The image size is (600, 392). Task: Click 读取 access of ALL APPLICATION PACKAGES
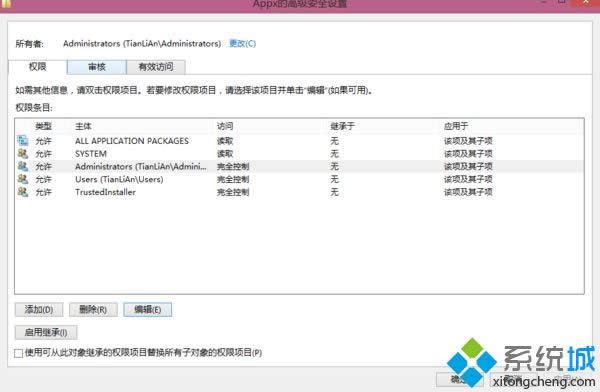(x=225, y=141)
